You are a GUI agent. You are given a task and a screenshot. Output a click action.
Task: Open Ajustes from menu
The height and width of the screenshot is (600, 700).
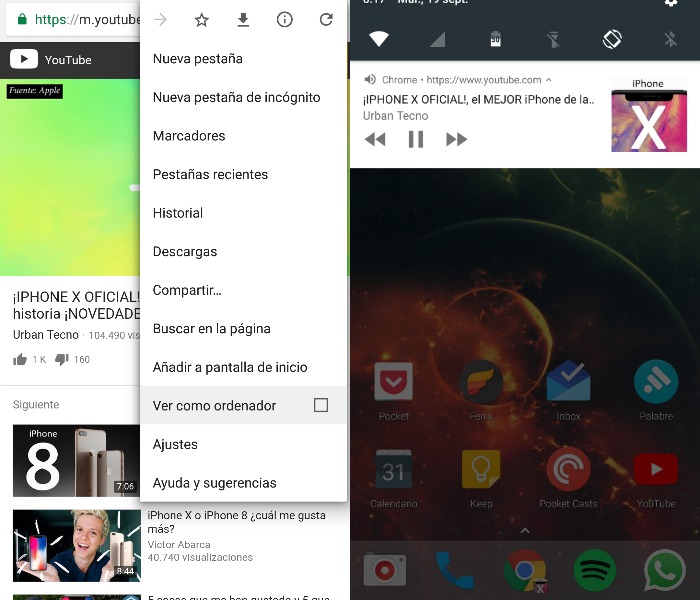click(243, 444)
